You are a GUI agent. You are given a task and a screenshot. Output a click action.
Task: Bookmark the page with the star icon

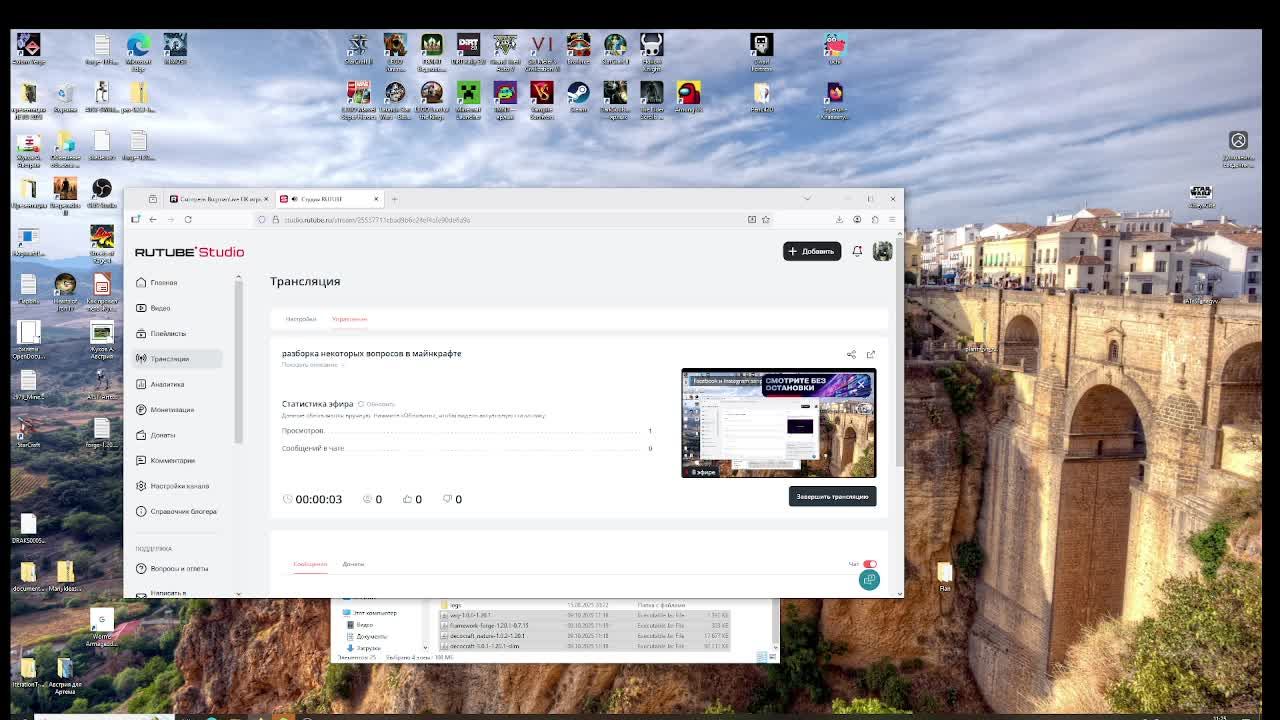(x=766, y=220)
